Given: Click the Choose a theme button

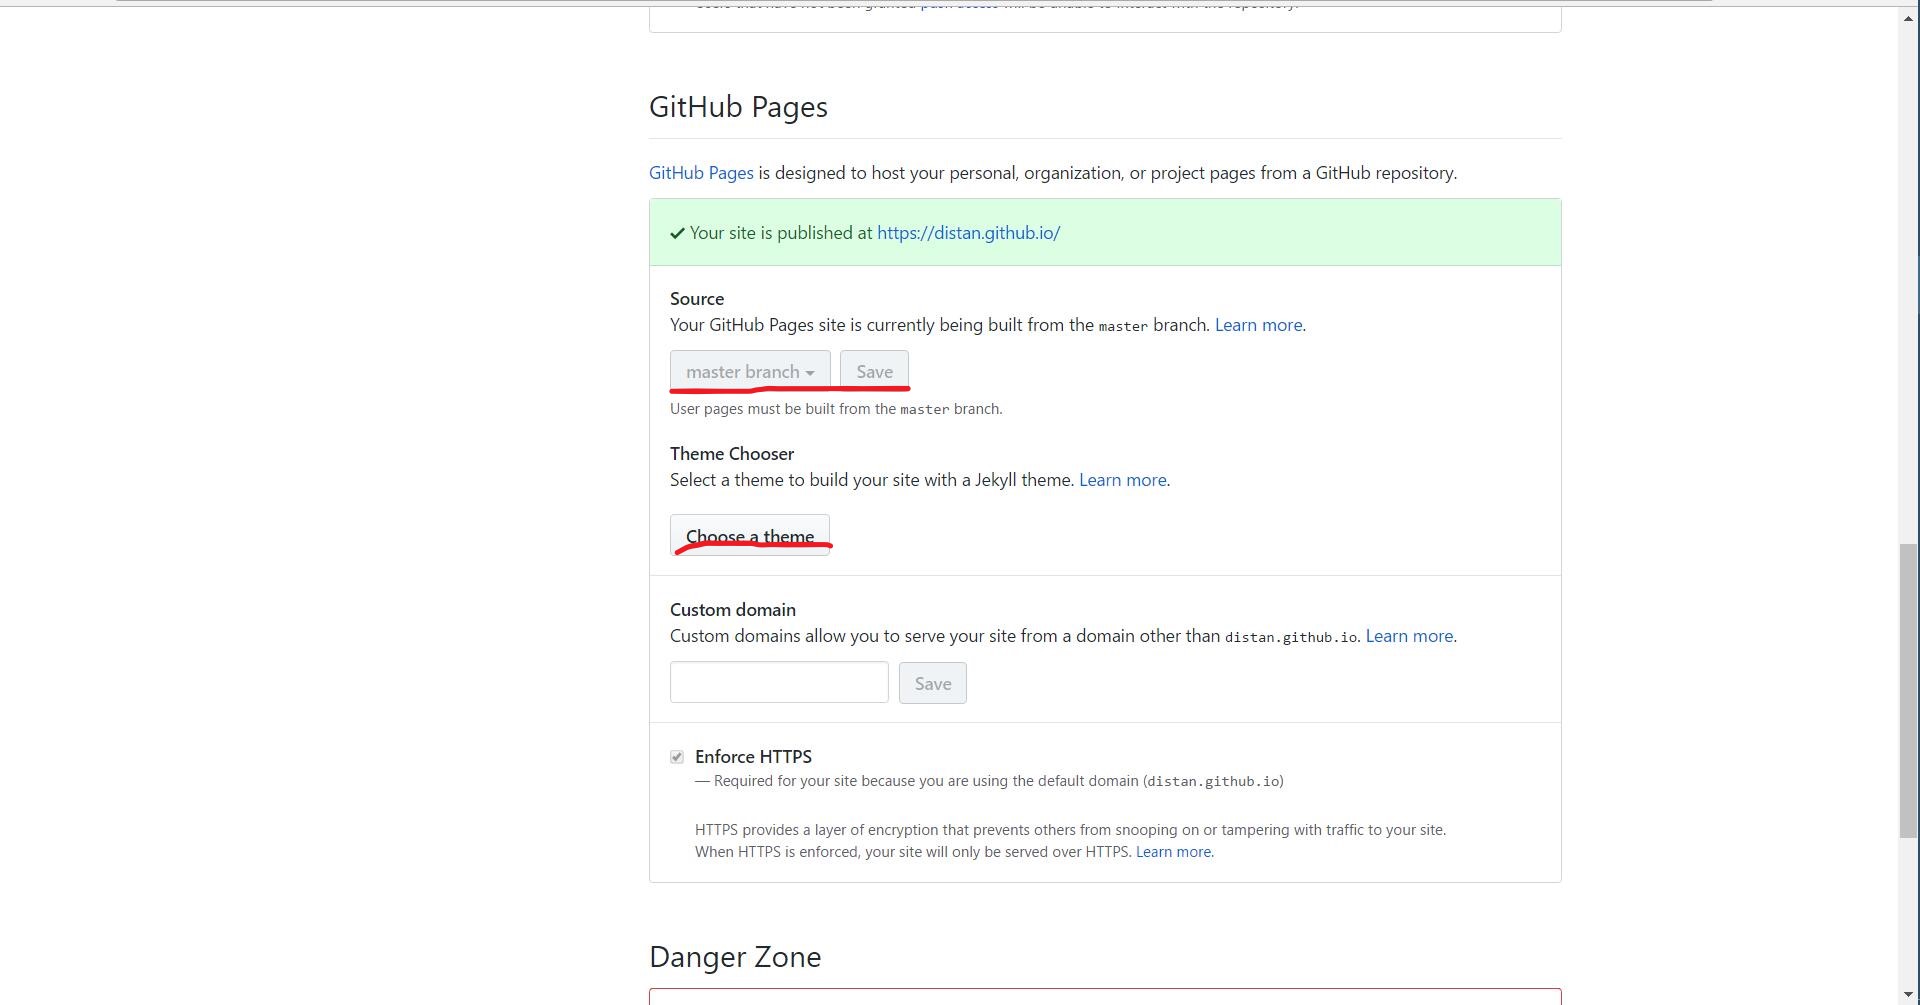Looking at the screenshot, I should point(750,535).
